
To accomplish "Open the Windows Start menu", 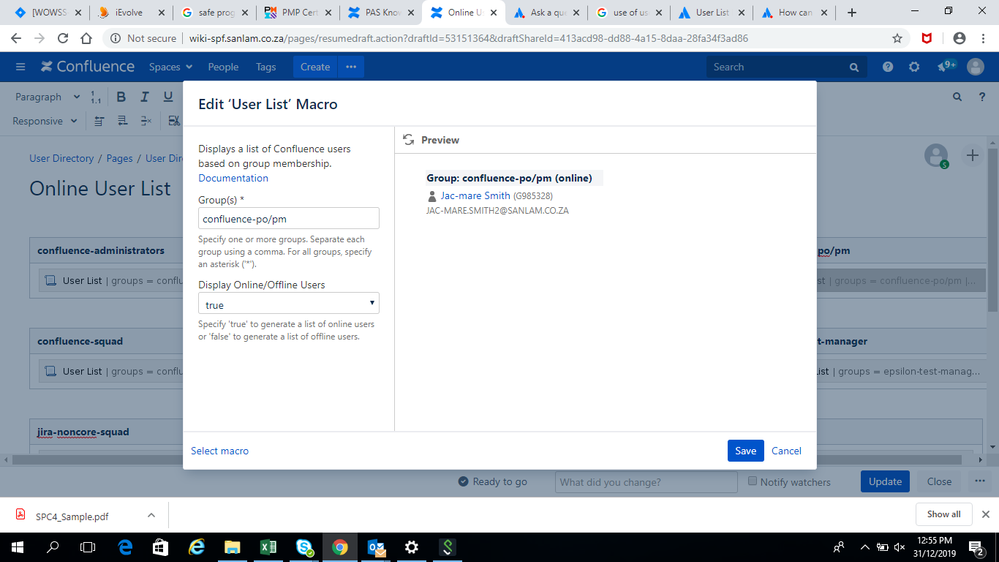I will coord(17,547).
